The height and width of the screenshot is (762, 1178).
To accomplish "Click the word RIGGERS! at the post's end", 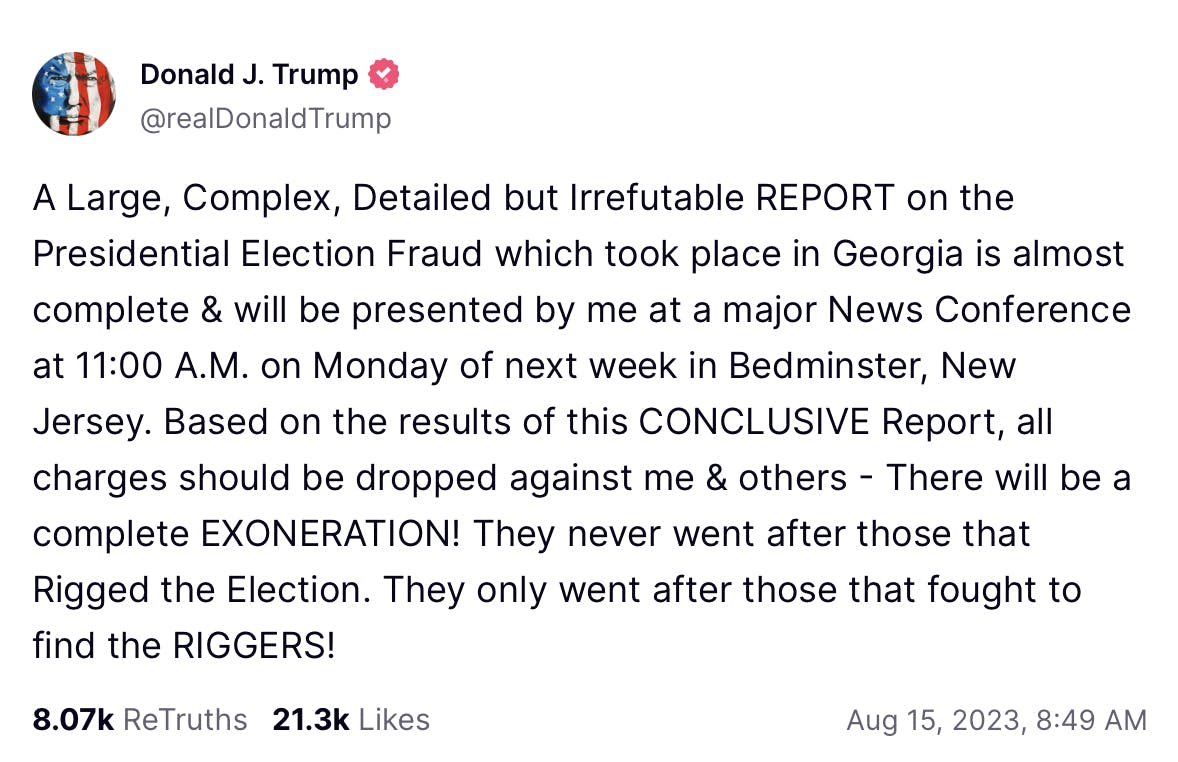I will (254, 646).
